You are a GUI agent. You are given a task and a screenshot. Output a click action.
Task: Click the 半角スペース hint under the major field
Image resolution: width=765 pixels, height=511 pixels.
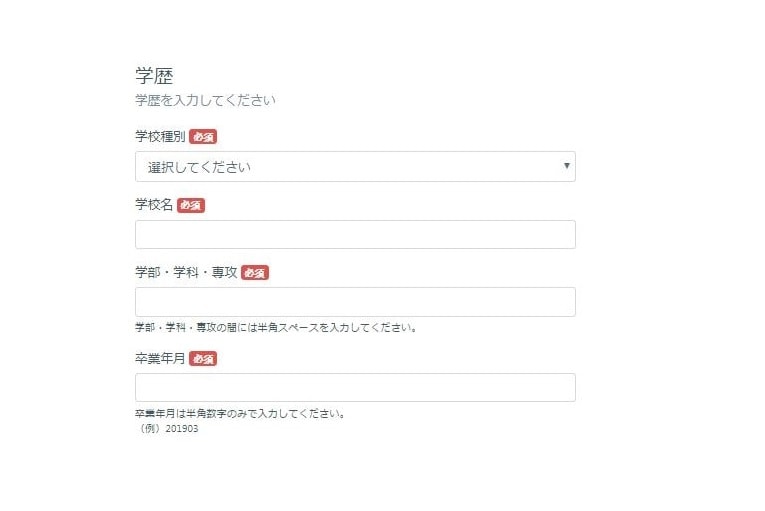coord(275,327)
